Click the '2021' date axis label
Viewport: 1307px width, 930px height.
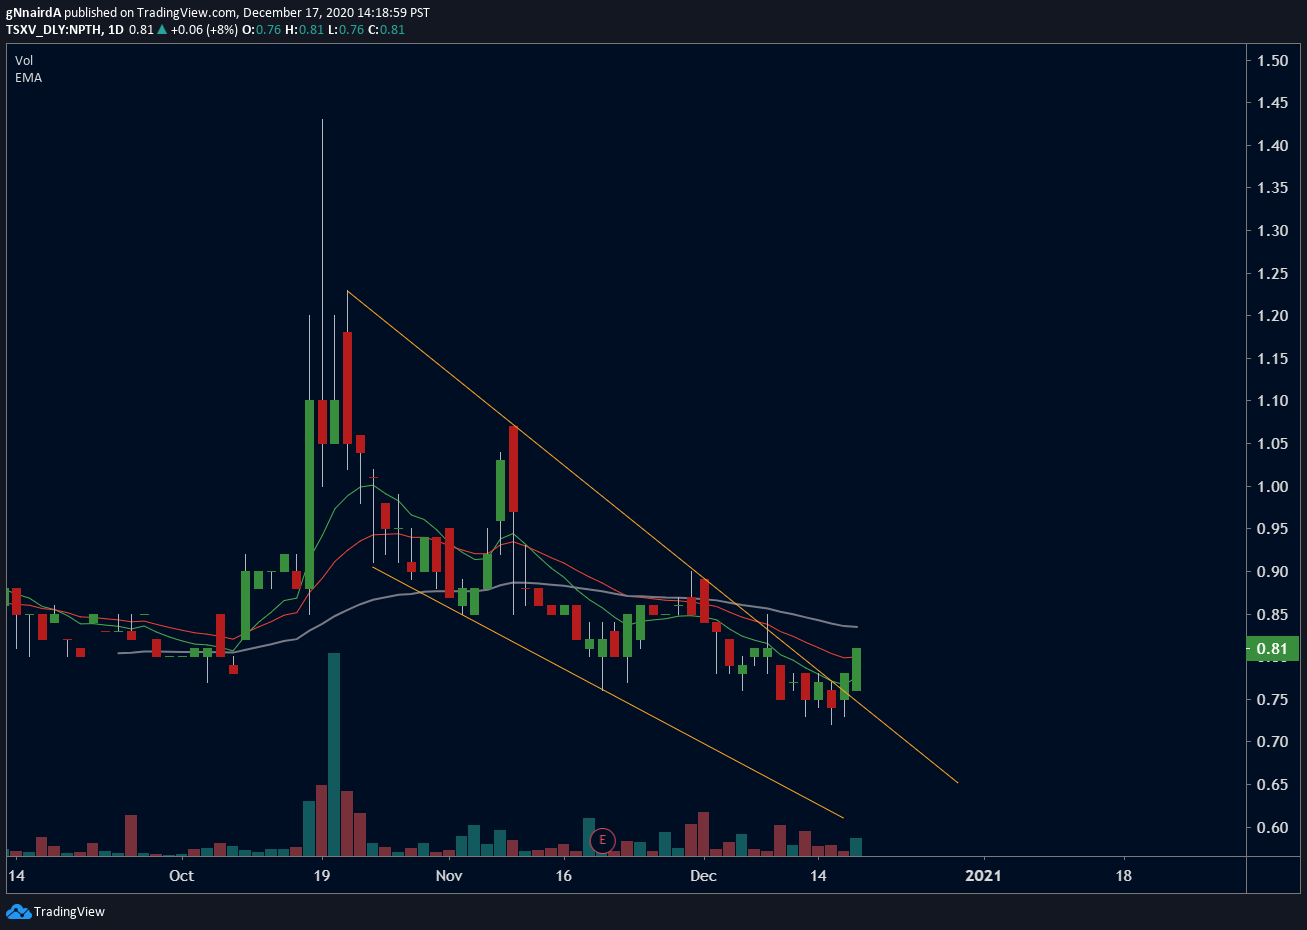[983, 876]
